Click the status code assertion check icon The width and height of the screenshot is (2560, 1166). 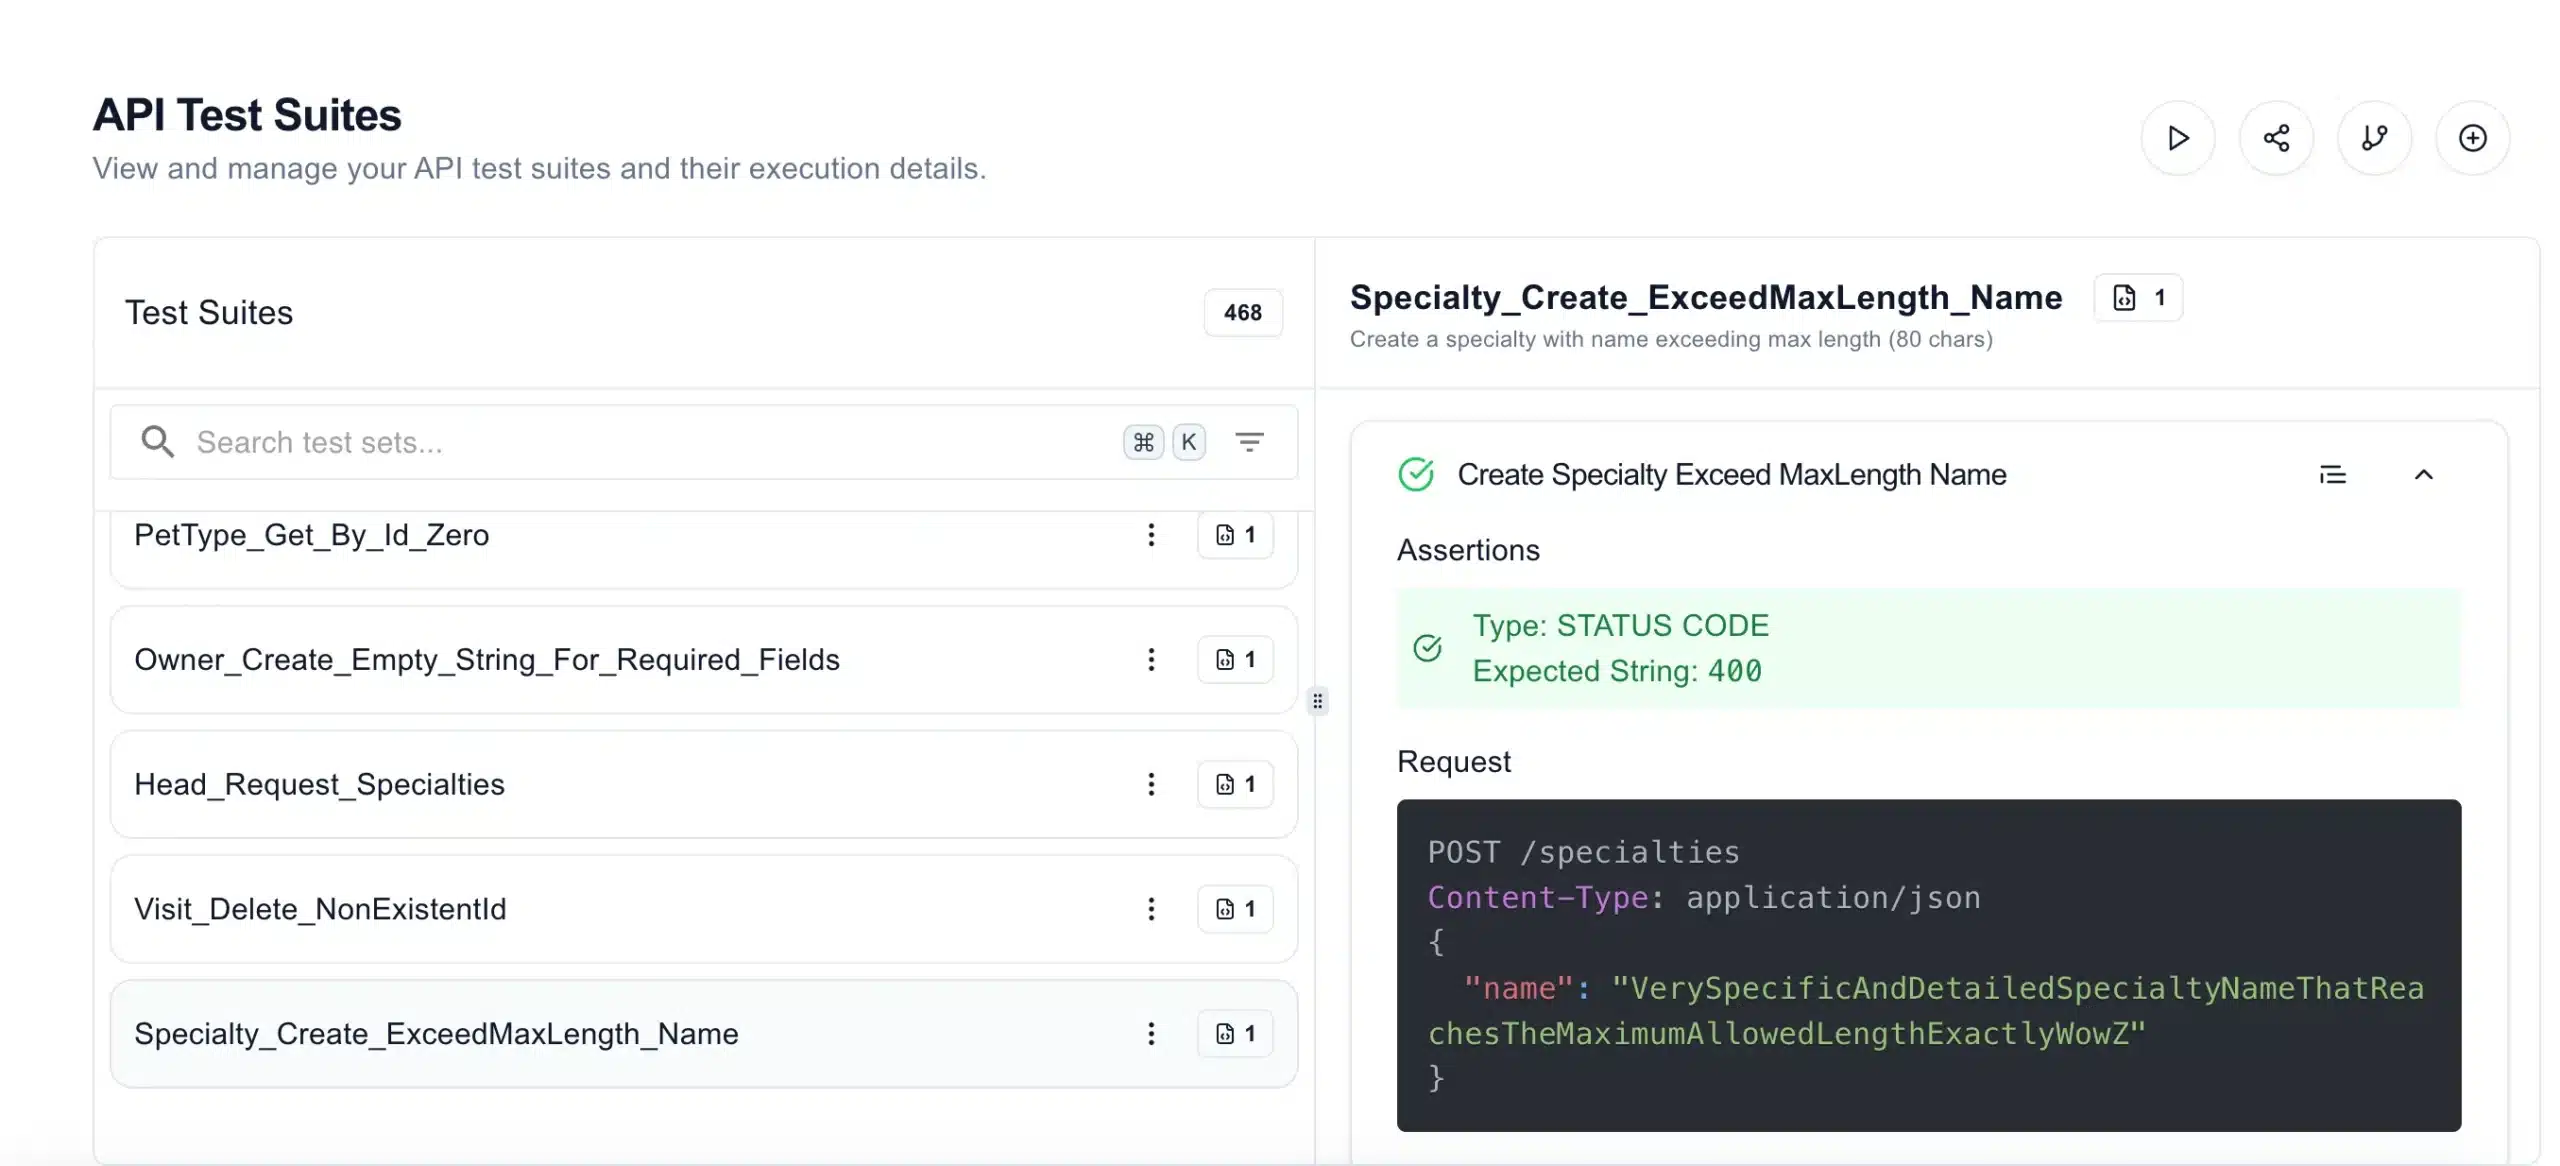[x=1427, y=648]
